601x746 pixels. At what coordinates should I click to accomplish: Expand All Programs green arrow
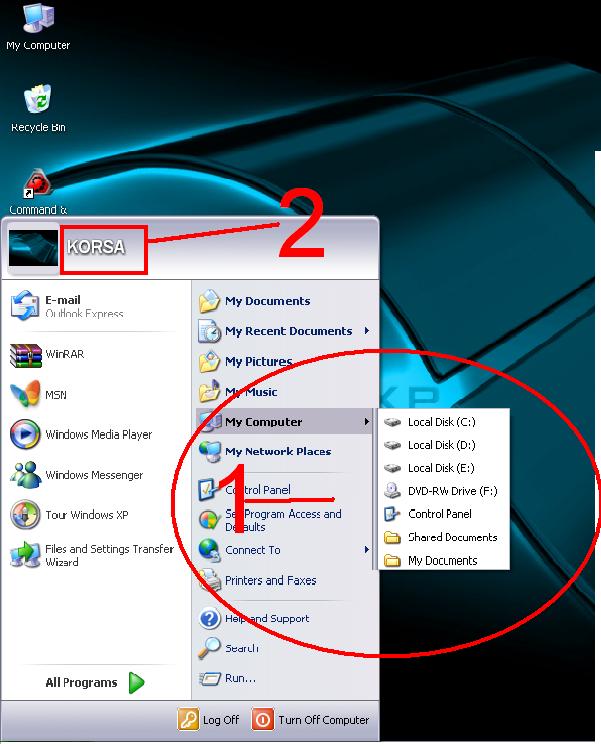point(137,683)
